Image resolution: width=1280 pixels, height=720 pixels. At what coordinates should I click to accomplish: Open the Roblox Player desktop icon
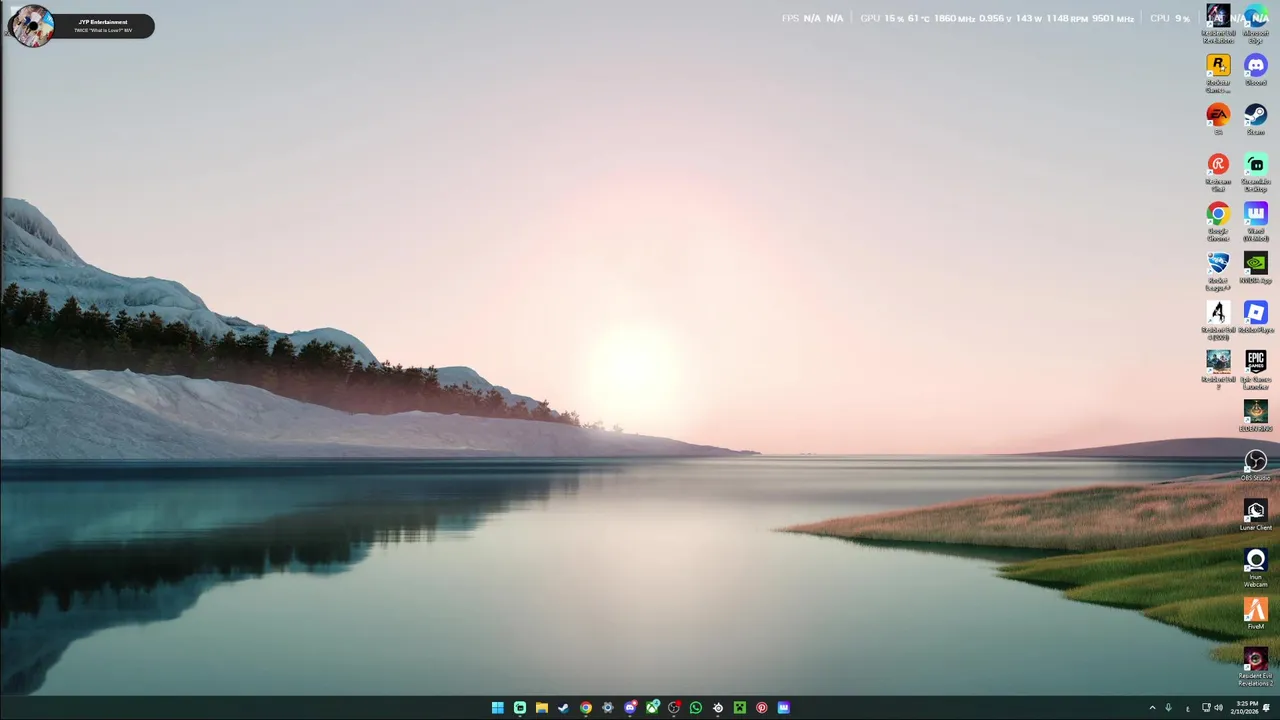click(x=1255, y=318)
